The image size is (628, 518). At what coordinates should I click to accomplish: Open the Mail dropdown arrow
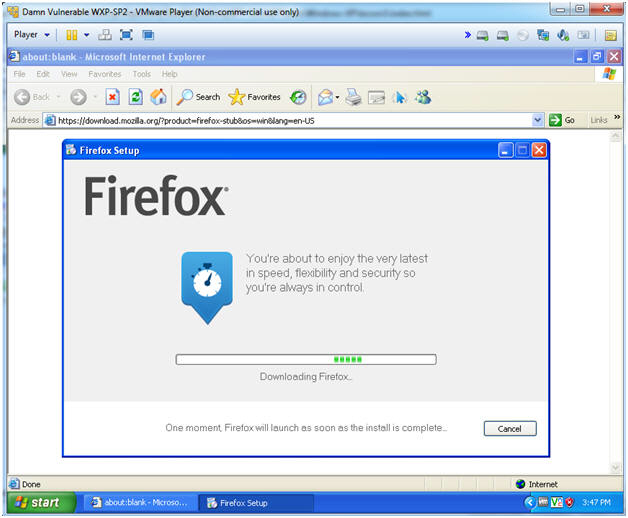pyautogui.click(x=337, y=97)
